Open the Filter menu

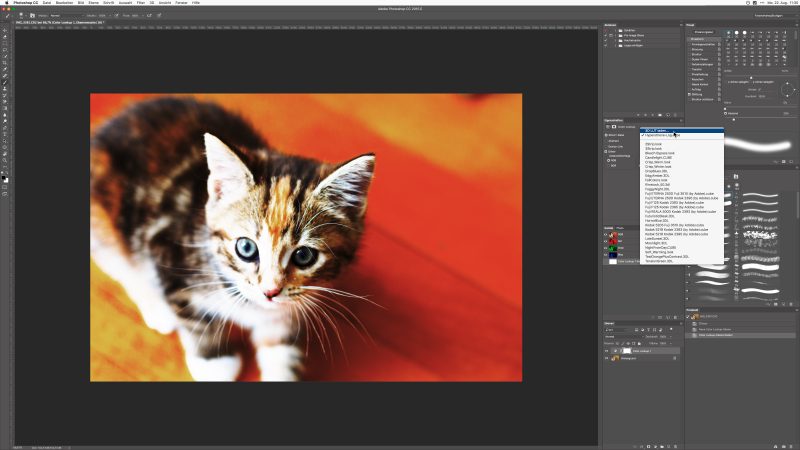141,3
